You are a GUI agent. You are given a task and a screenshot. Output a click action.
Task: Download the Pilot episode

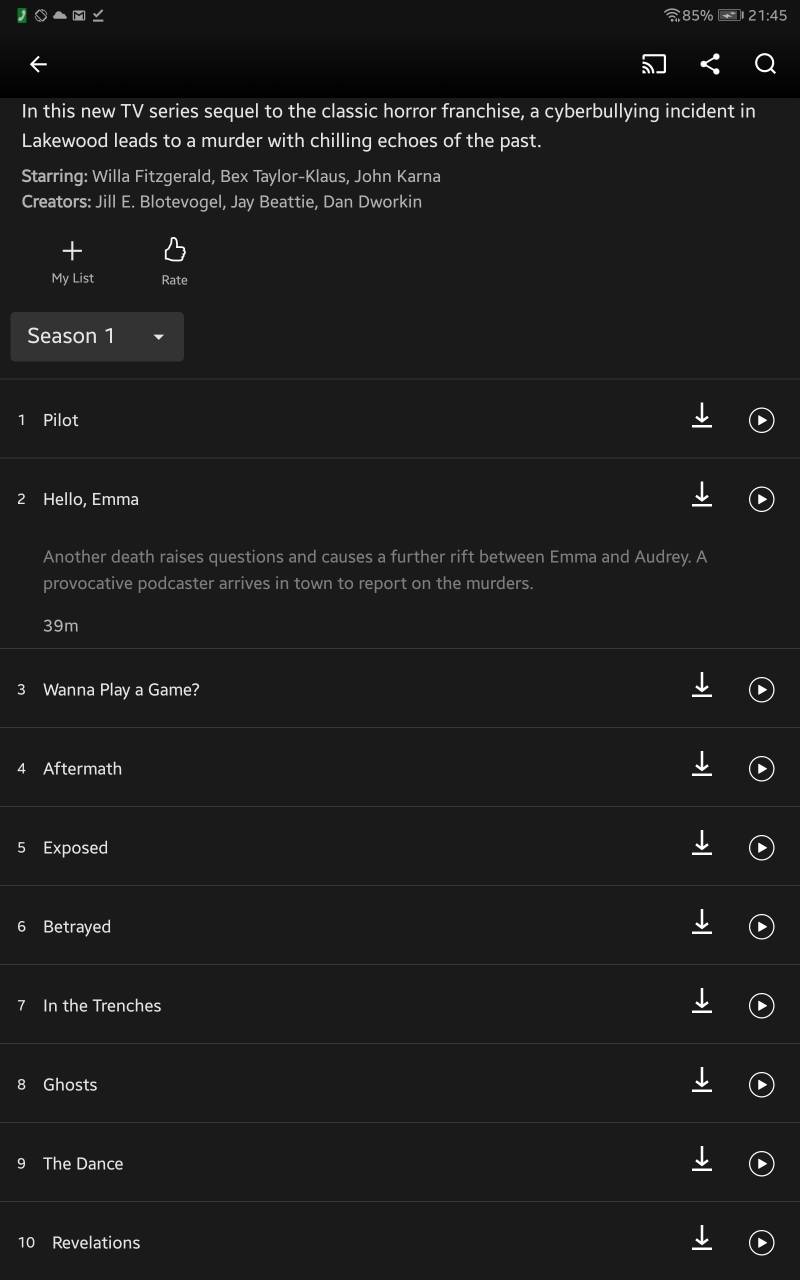pos(702,415)
